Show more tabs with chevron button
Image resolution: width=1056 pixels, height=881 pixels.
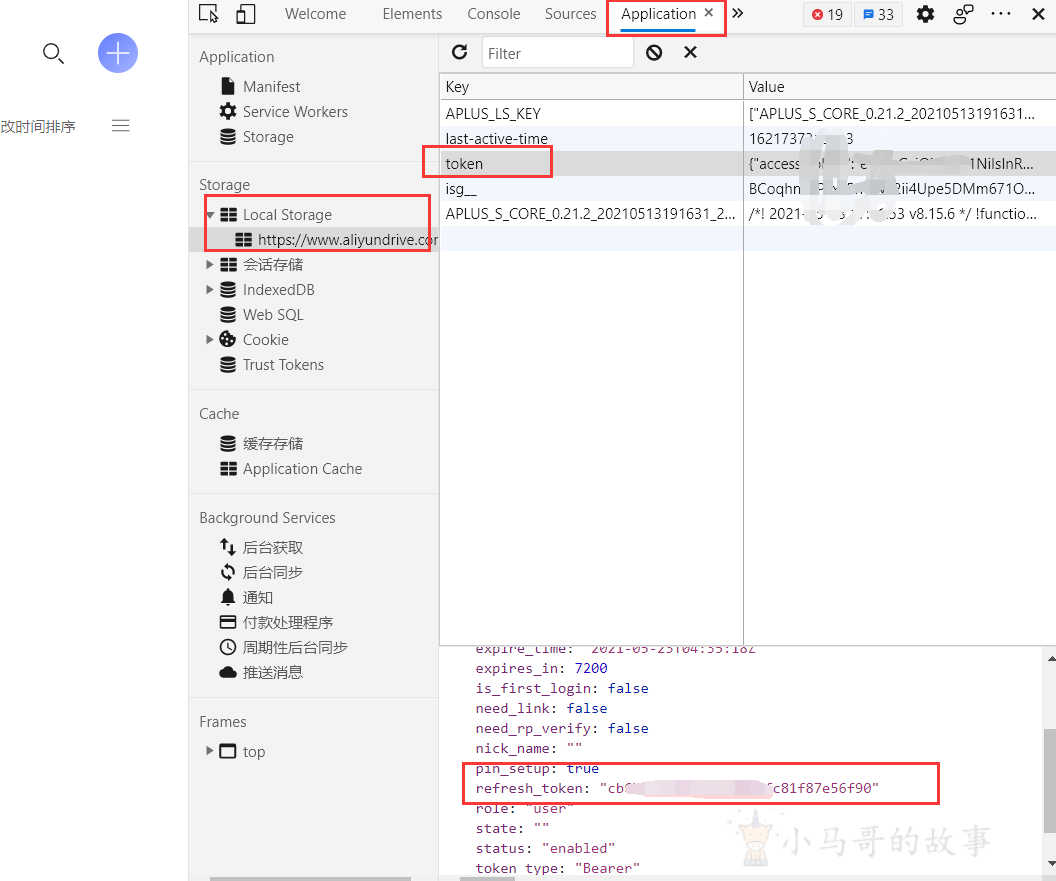(x=738, y=14)
